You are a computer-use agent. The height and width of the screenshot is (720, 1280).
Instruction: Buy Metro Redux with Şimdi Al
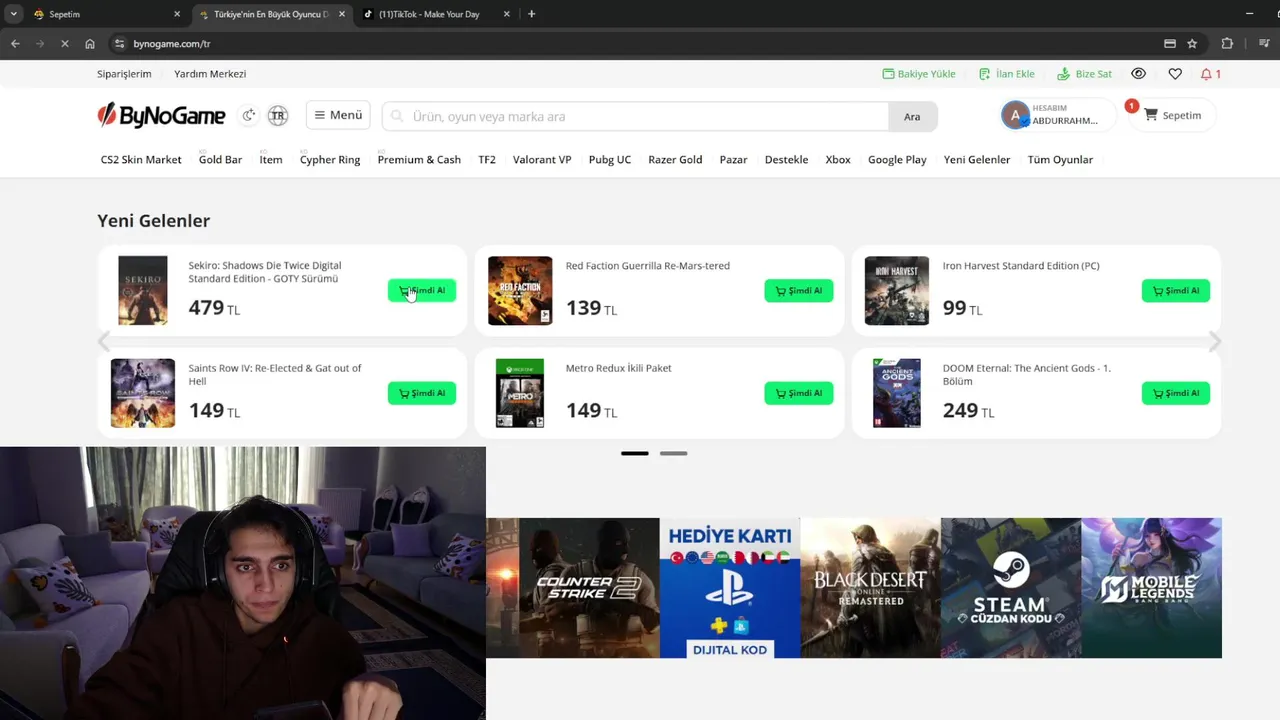pyautogui.click(x=799, y=393)
